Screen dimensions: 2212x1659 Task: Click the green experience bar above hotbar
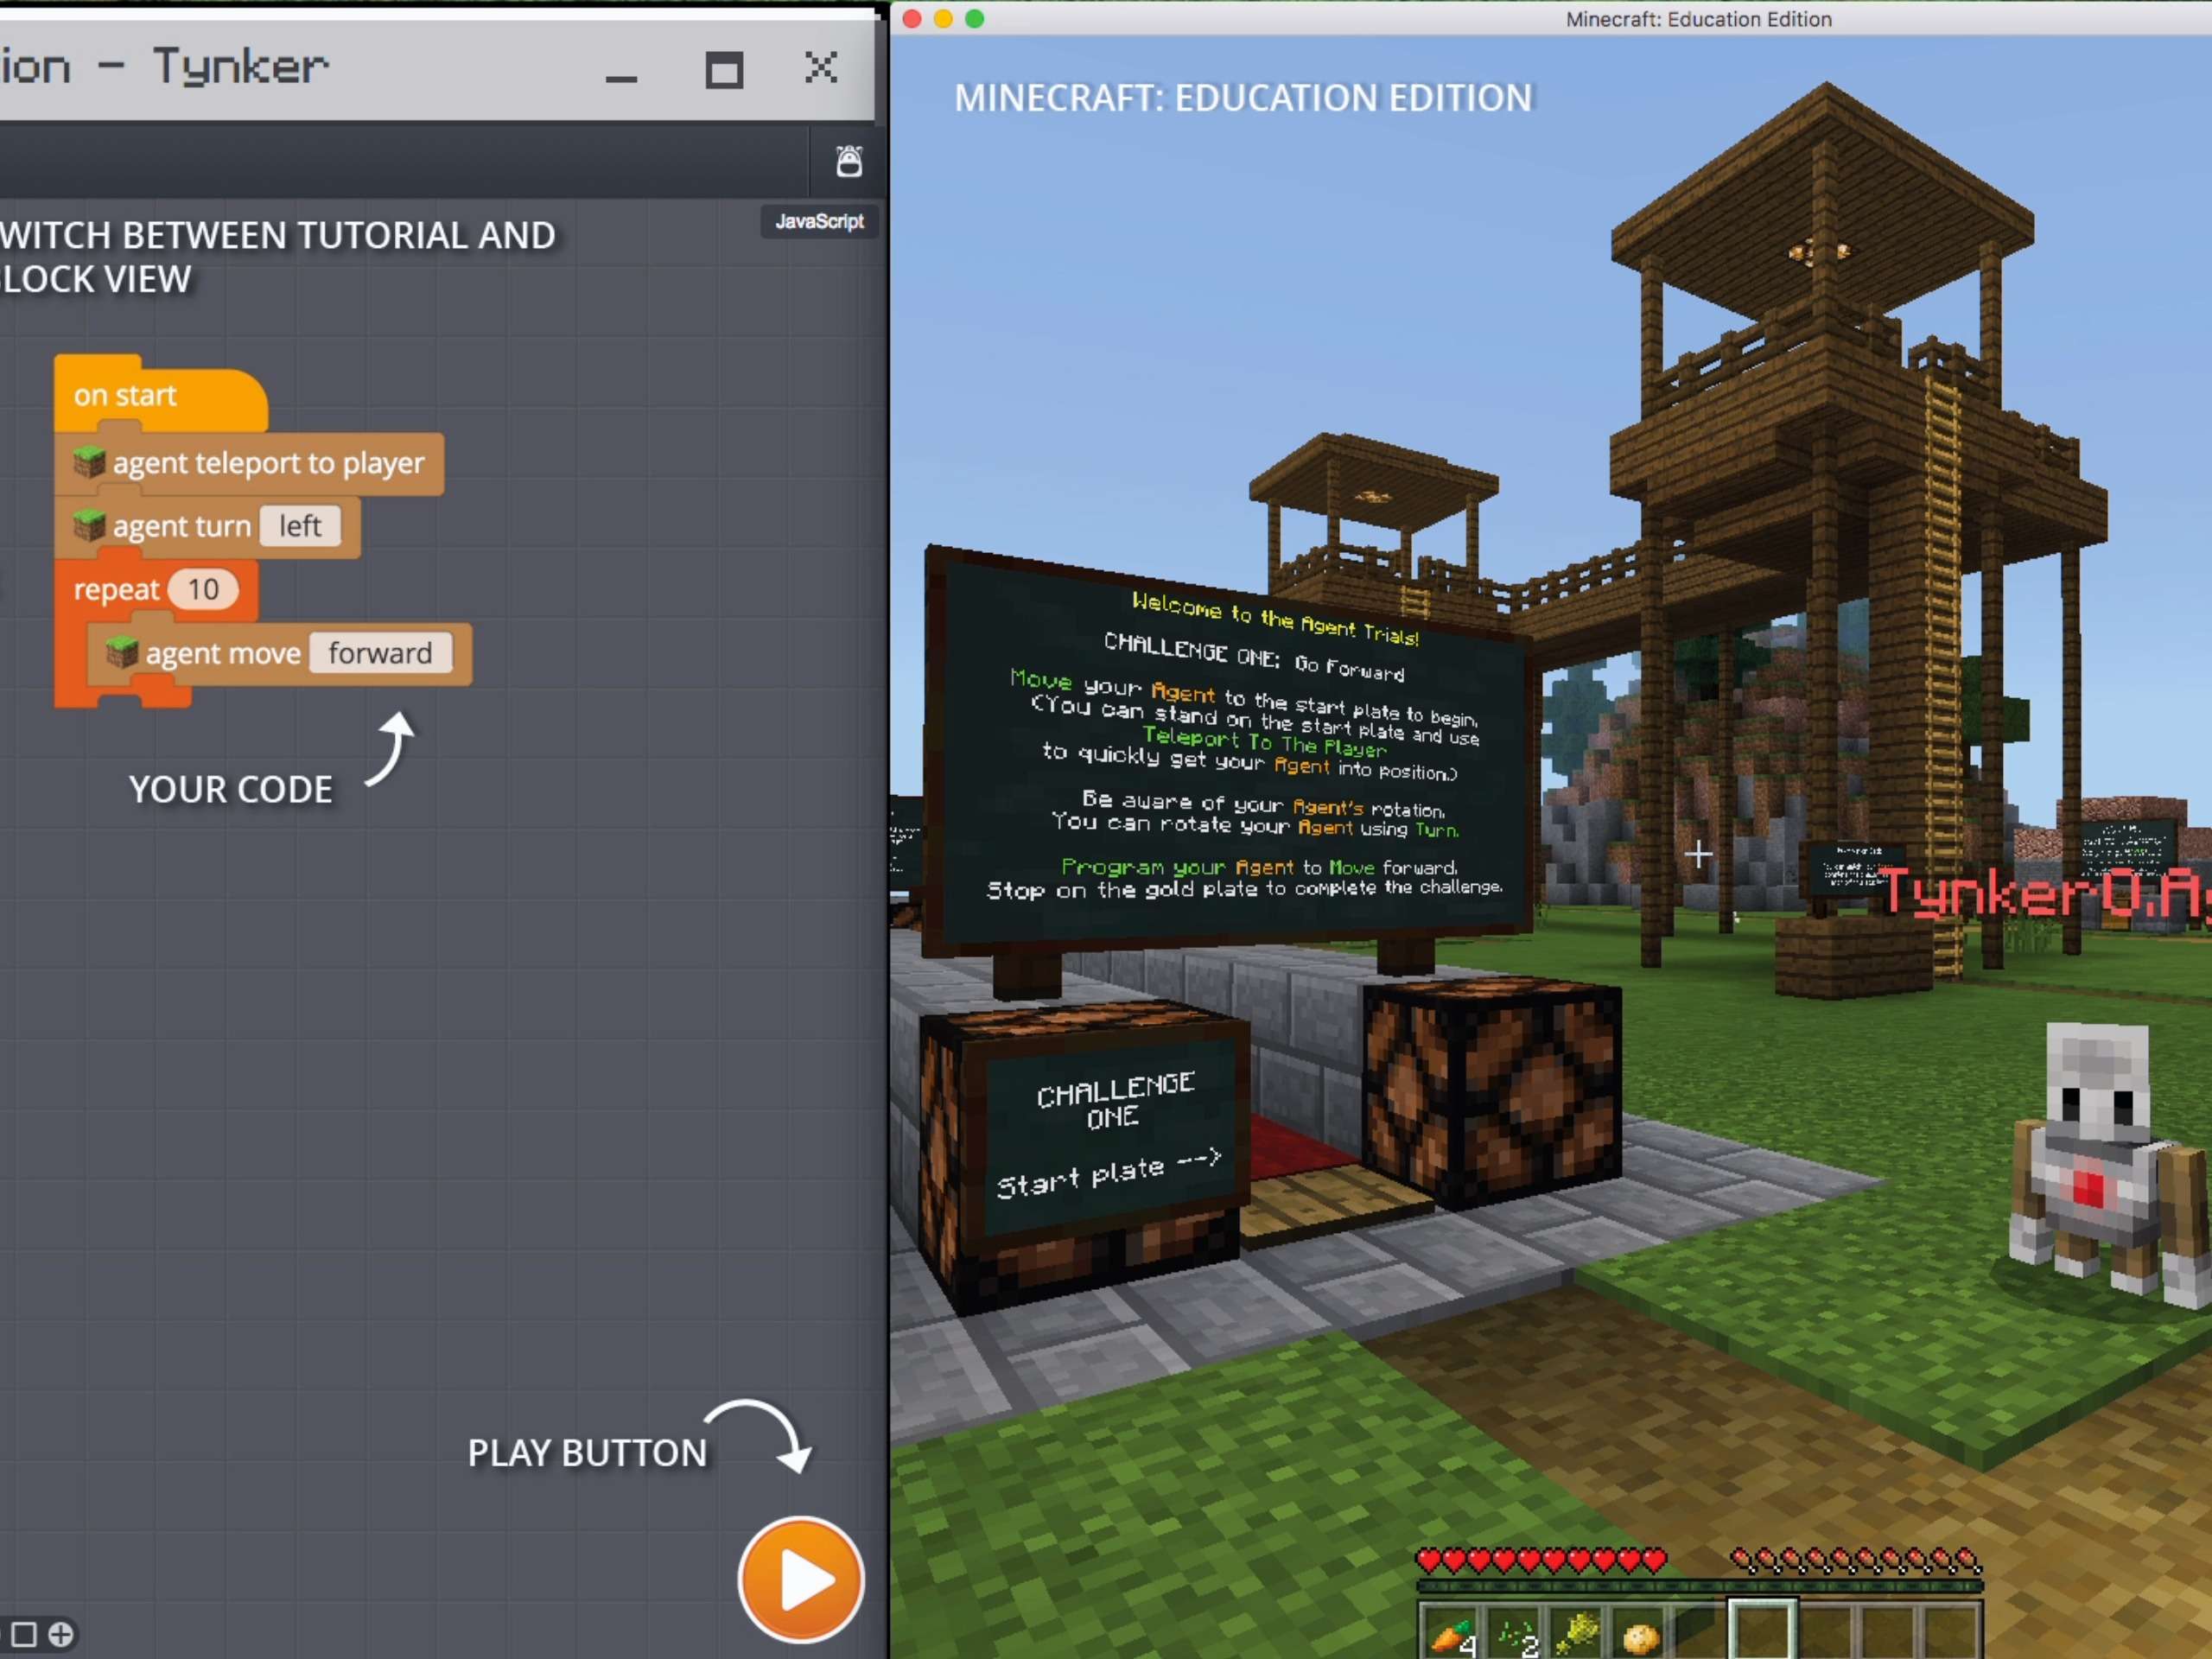(x=1700, y=1586)
